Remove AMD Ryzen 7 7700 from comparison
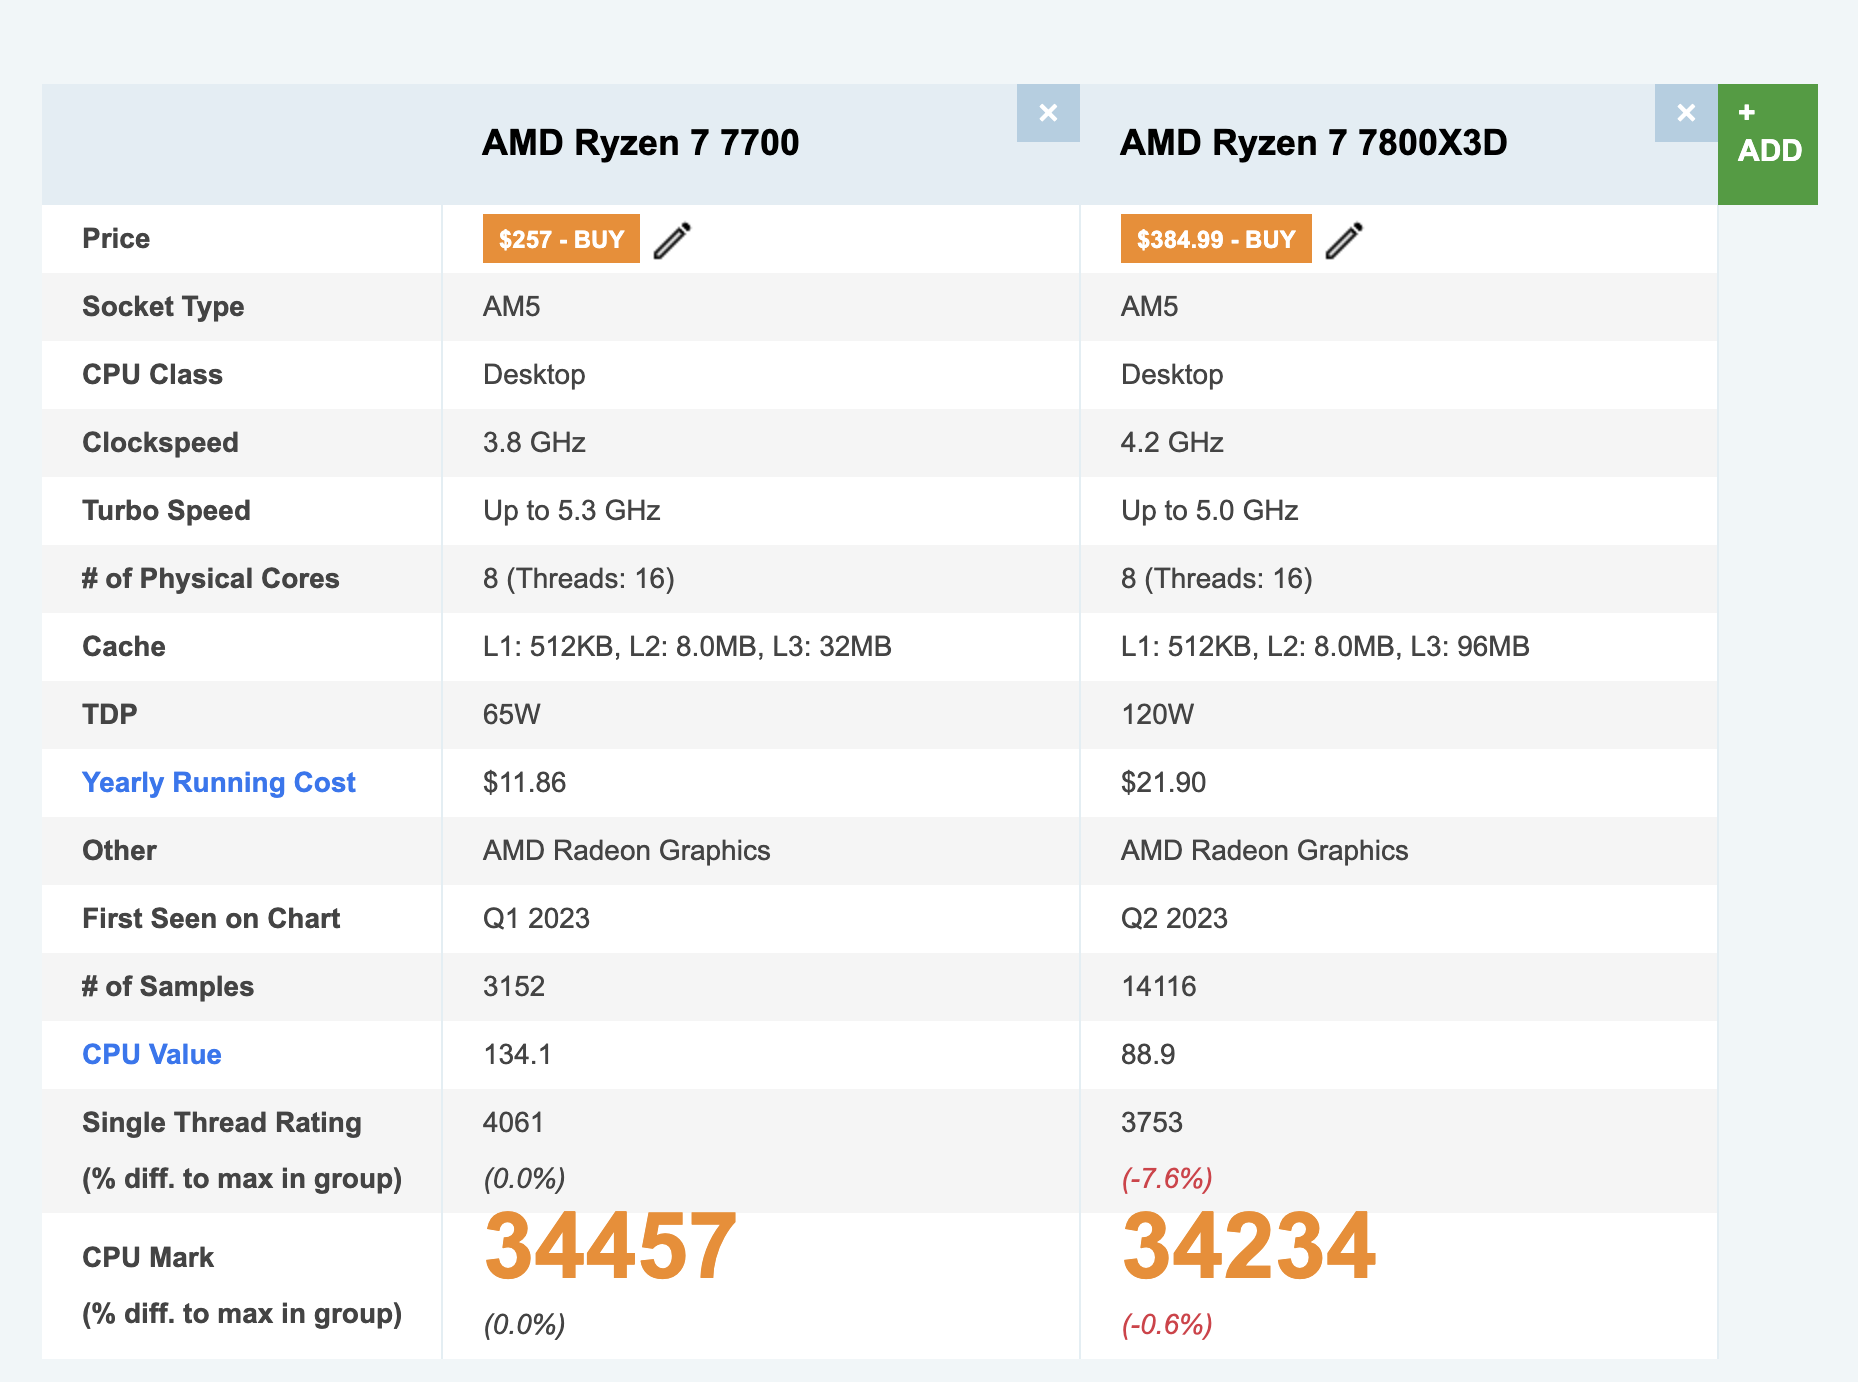This screenshot has height=1382, width=1858. tap(1048, 113)
